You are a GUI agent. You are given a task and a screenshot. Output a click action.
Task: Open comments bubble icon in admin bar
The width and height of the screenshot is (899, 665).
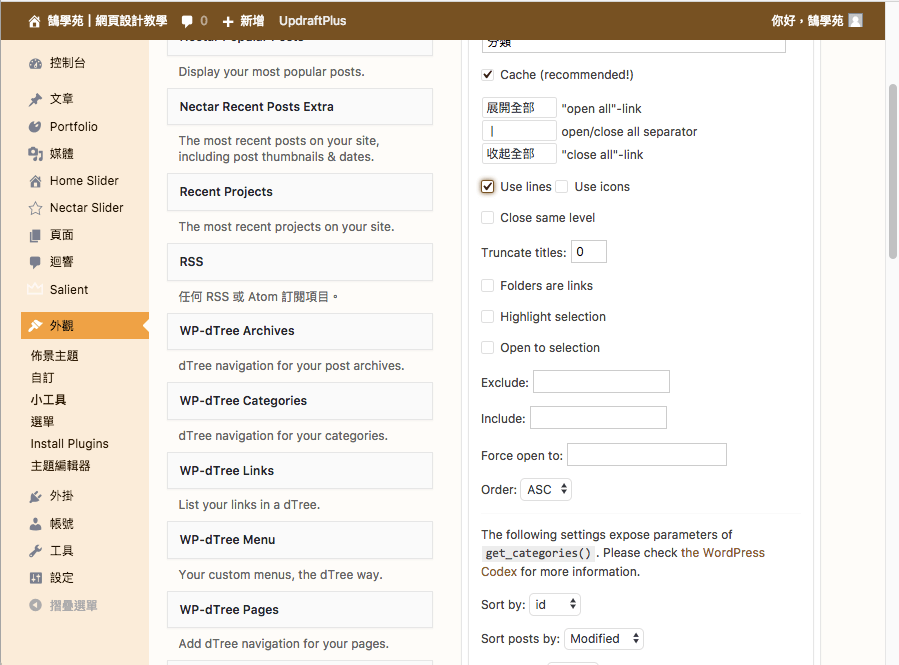click(187, 21)
